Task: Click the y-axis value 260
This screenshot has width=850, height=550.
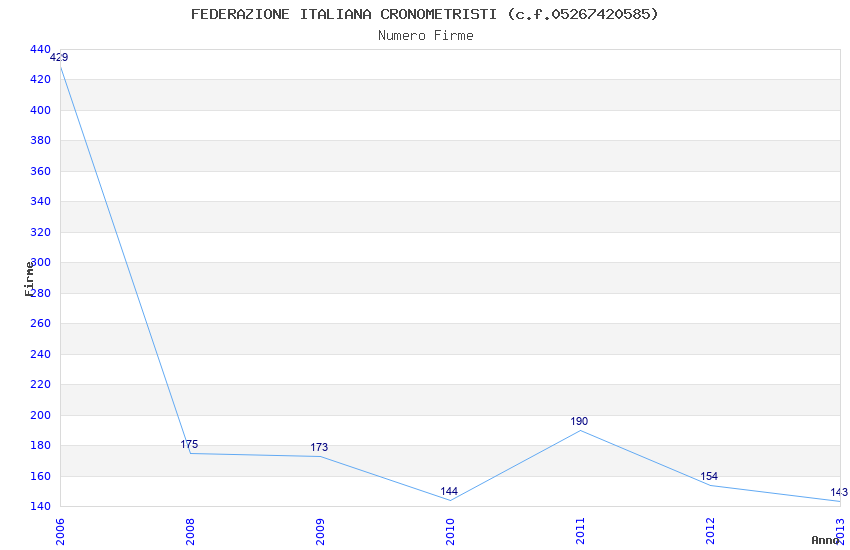Action: (x=41, y=323)
